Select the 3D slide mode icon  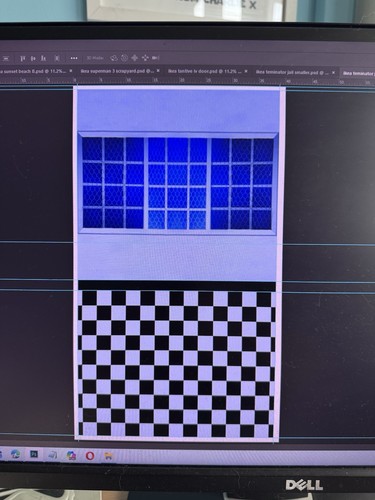[x=145, y=58]
